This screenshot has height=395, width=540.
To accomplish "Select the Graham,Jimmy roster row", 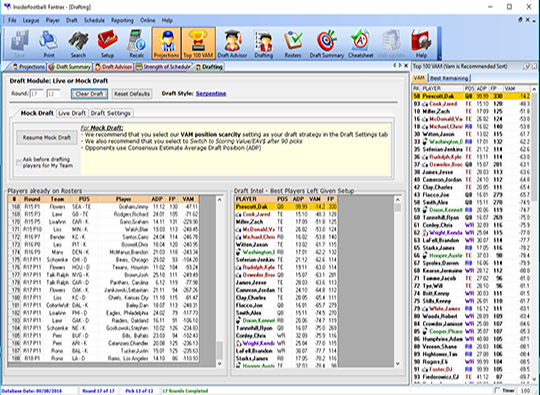I will (104, 207).
